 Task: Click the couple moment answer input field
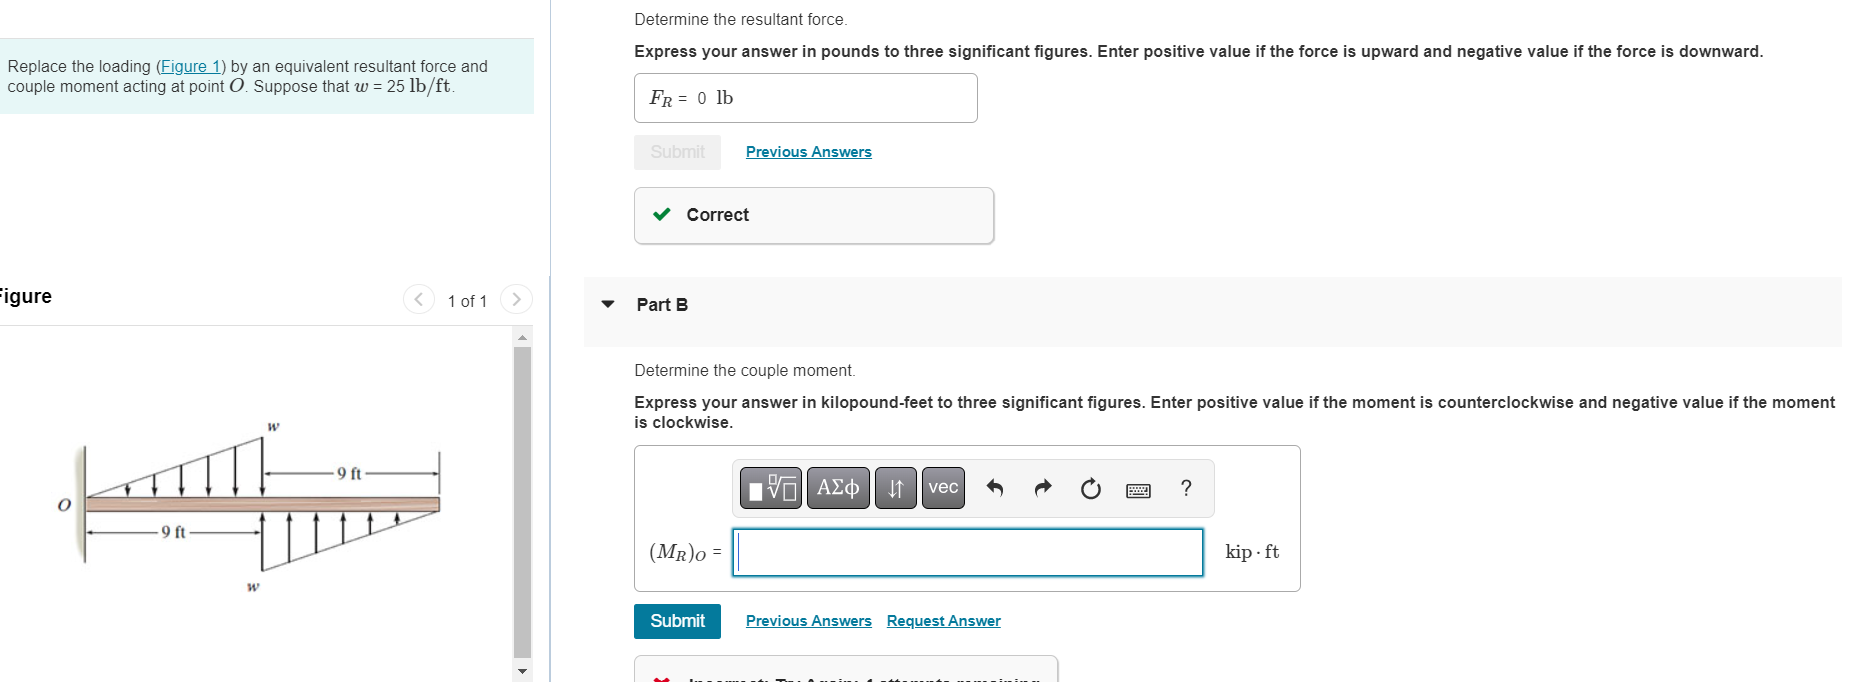[968, 552]
